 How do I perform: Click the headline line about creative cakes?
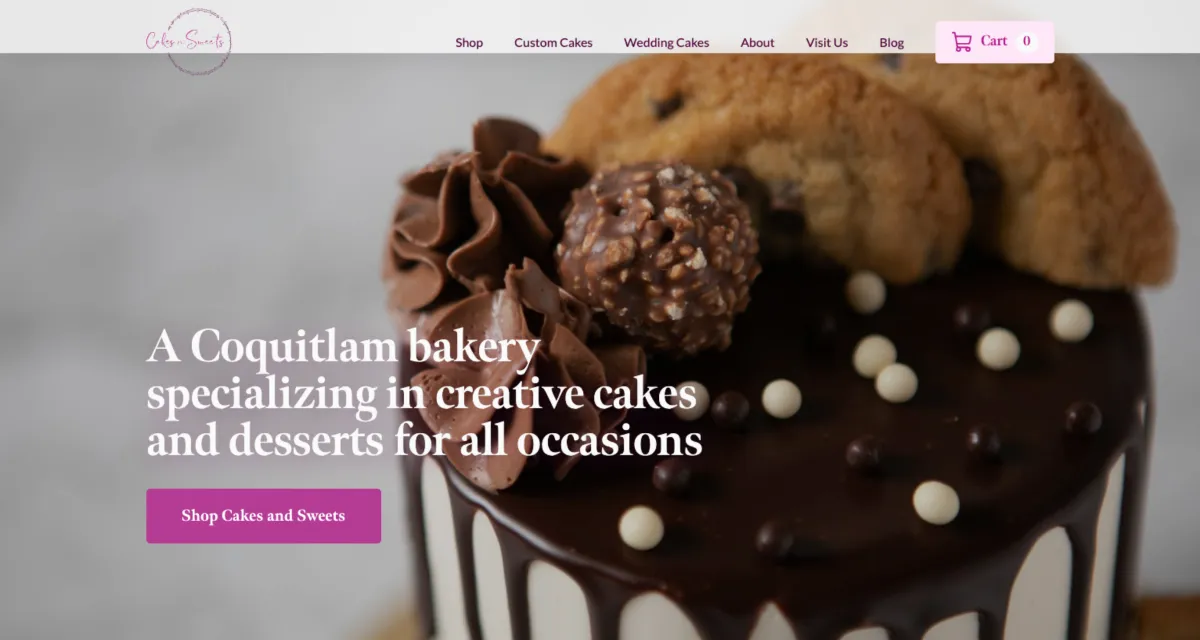click(421, 395)
